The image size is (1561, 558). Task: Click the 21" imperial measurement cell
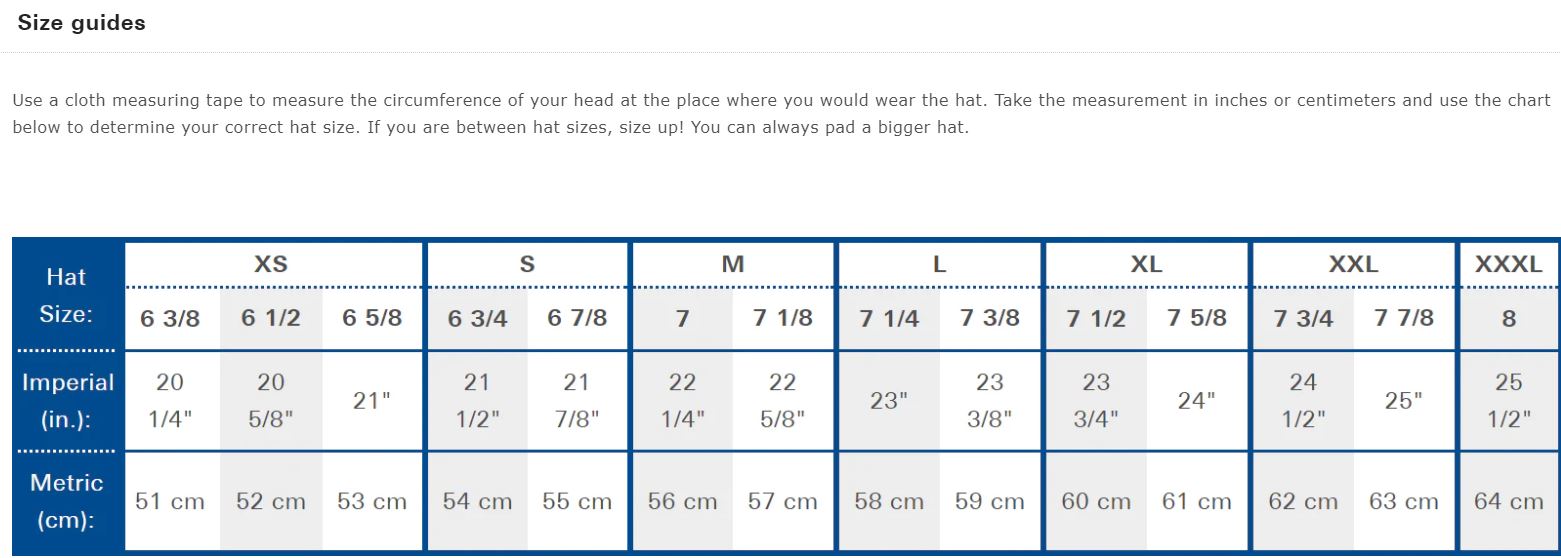click(x=372, y=401)
